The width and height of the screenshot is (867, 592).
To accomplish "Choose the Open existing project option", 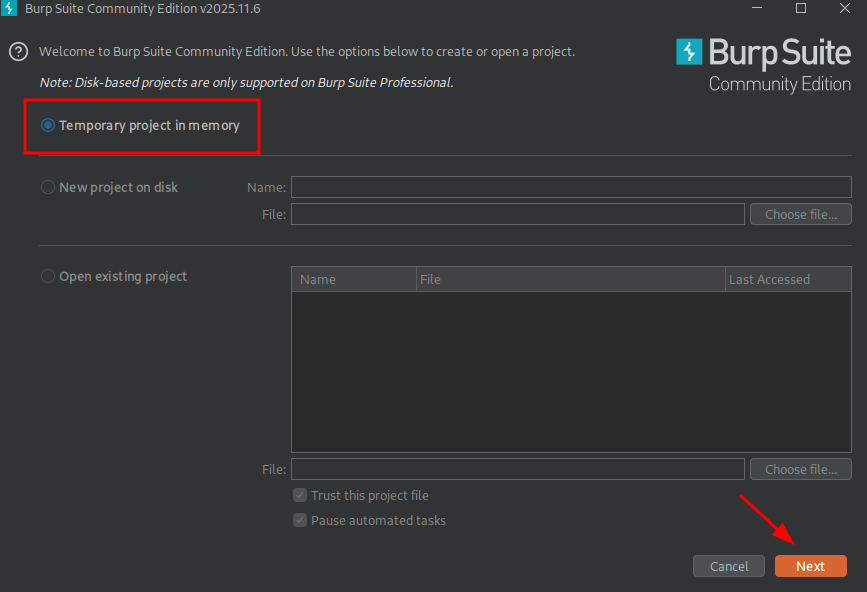I will tap(46, 276).
